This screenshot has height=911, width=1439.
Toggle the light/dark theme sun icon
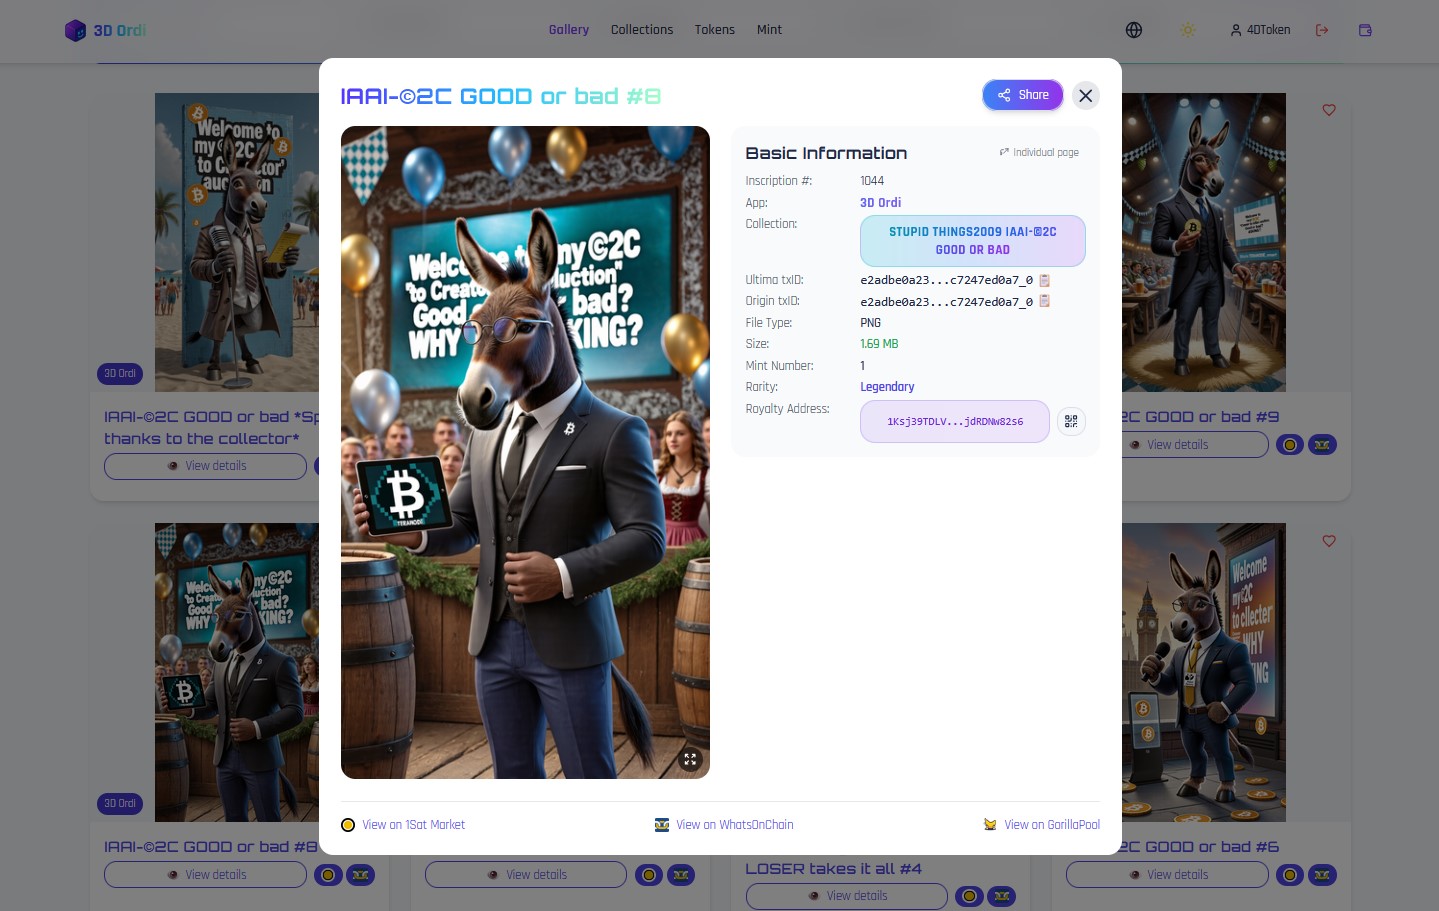[1188, 30]
